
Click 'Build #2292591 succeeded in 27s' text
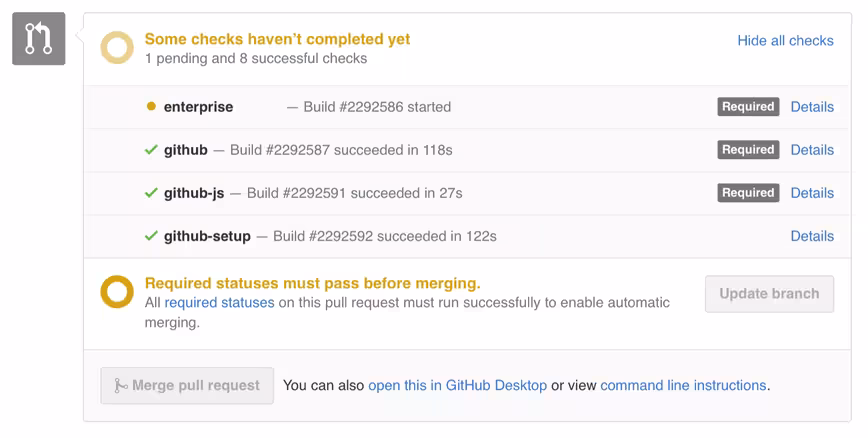pyautogui.click(x=354, y=193)
